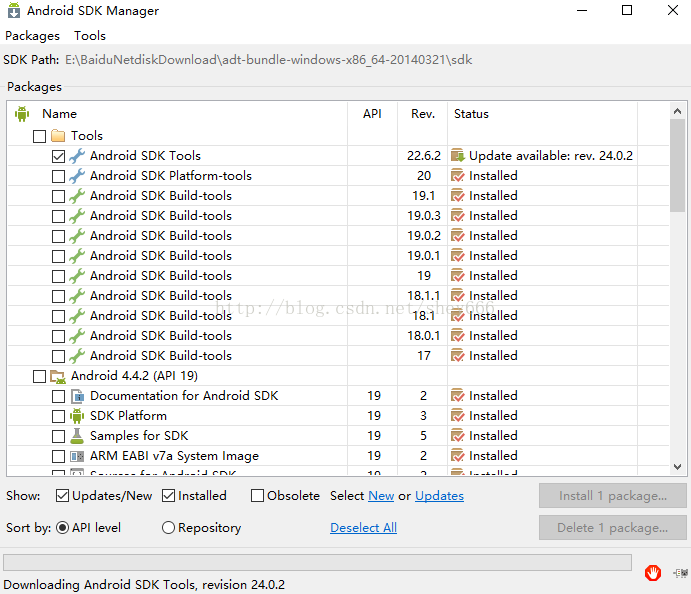The height and width of the screenshot is (594, 691).
Task: Uncheck the Android SDK Tools checkbox
Action: 58,156
